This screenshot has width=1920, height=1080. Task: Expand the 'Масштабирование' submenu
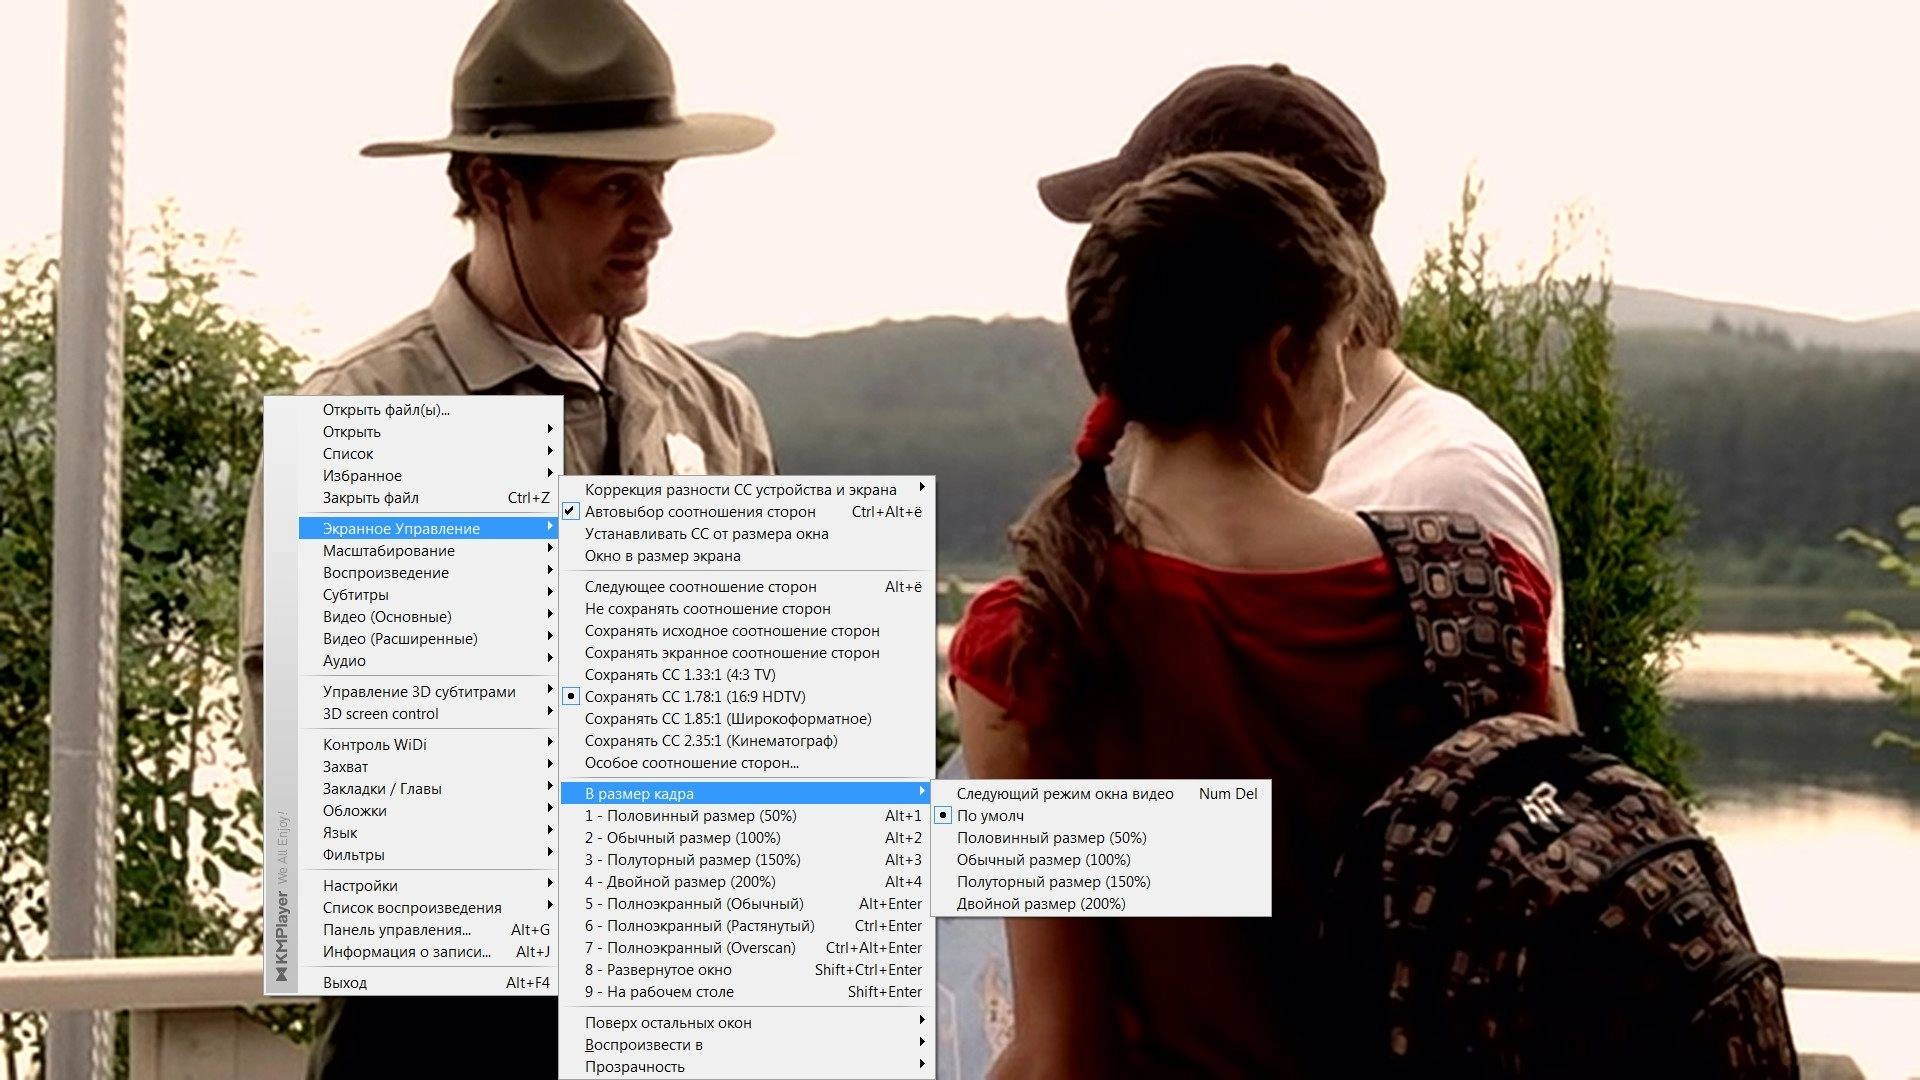point(428,550)
